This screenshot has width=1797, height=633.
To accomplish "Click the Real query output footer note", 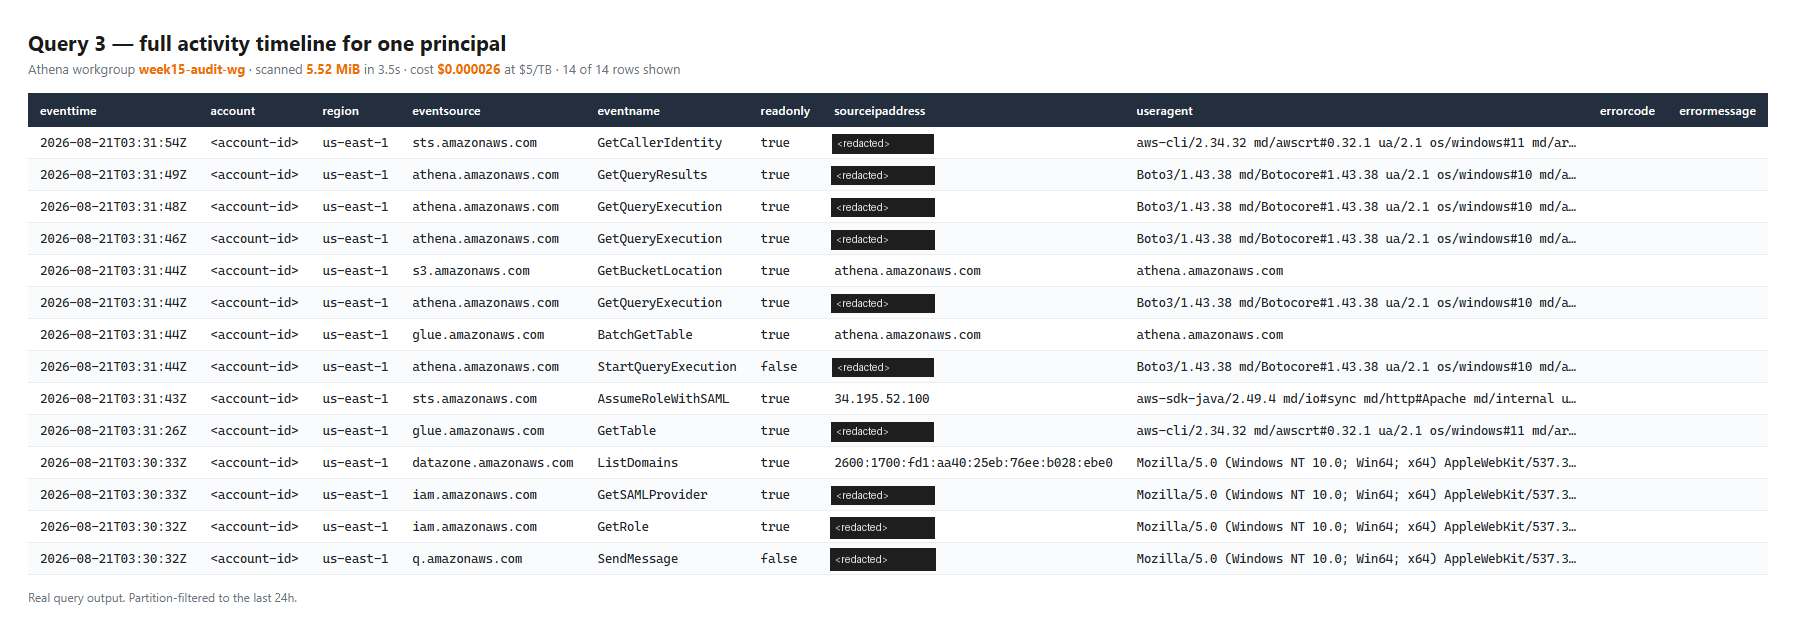I will pyautogui.click(x=162, y=598).
